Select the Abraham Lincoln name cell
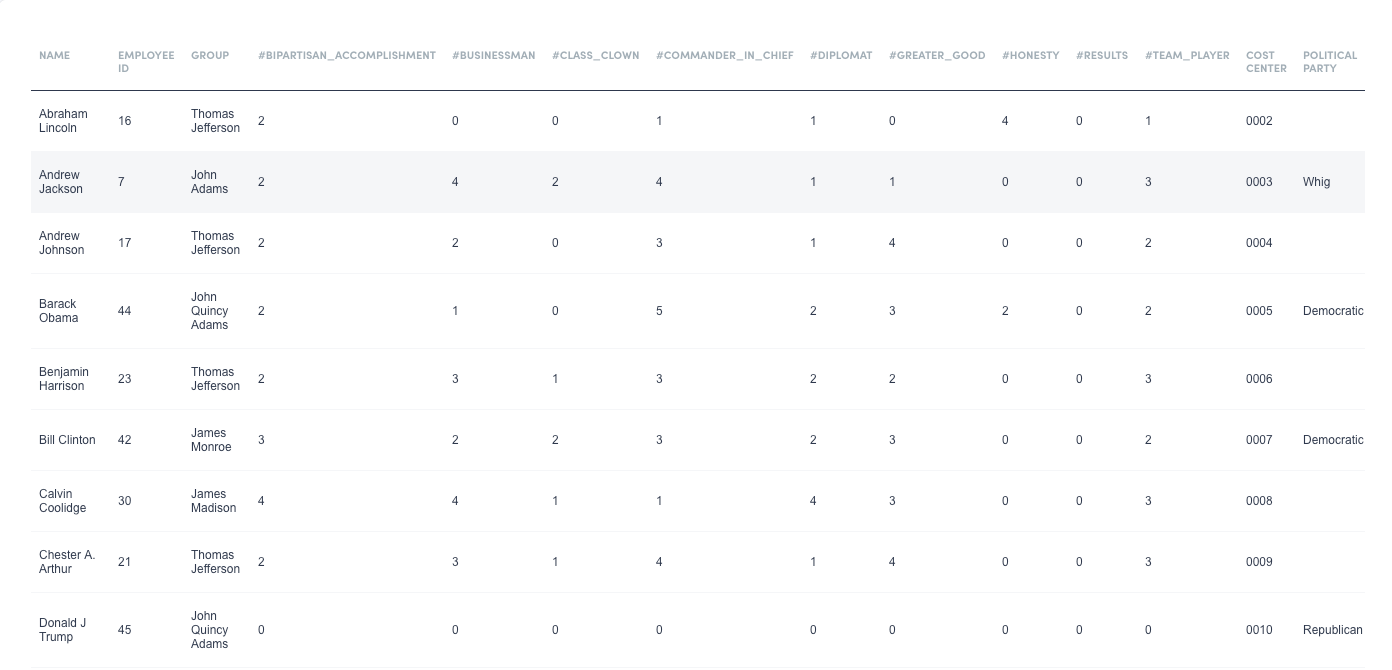 [63, 121]
